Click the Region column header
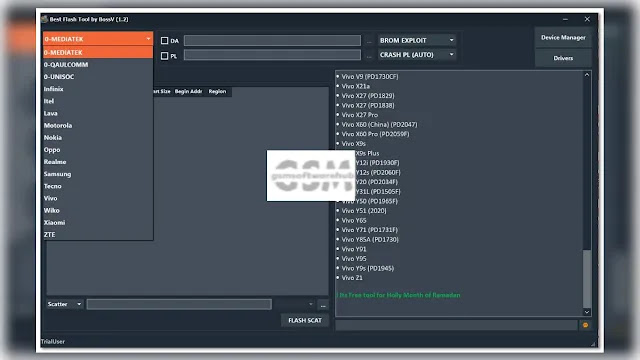The height and width of the screenshot is (360, 640). [217, 91]
